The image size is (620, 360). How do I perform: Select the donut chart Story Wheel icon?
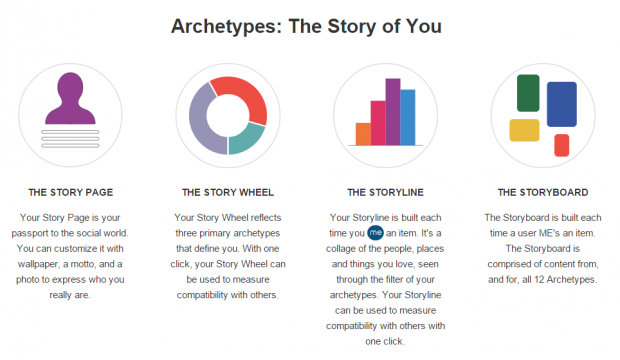click(x=228, y=115)
